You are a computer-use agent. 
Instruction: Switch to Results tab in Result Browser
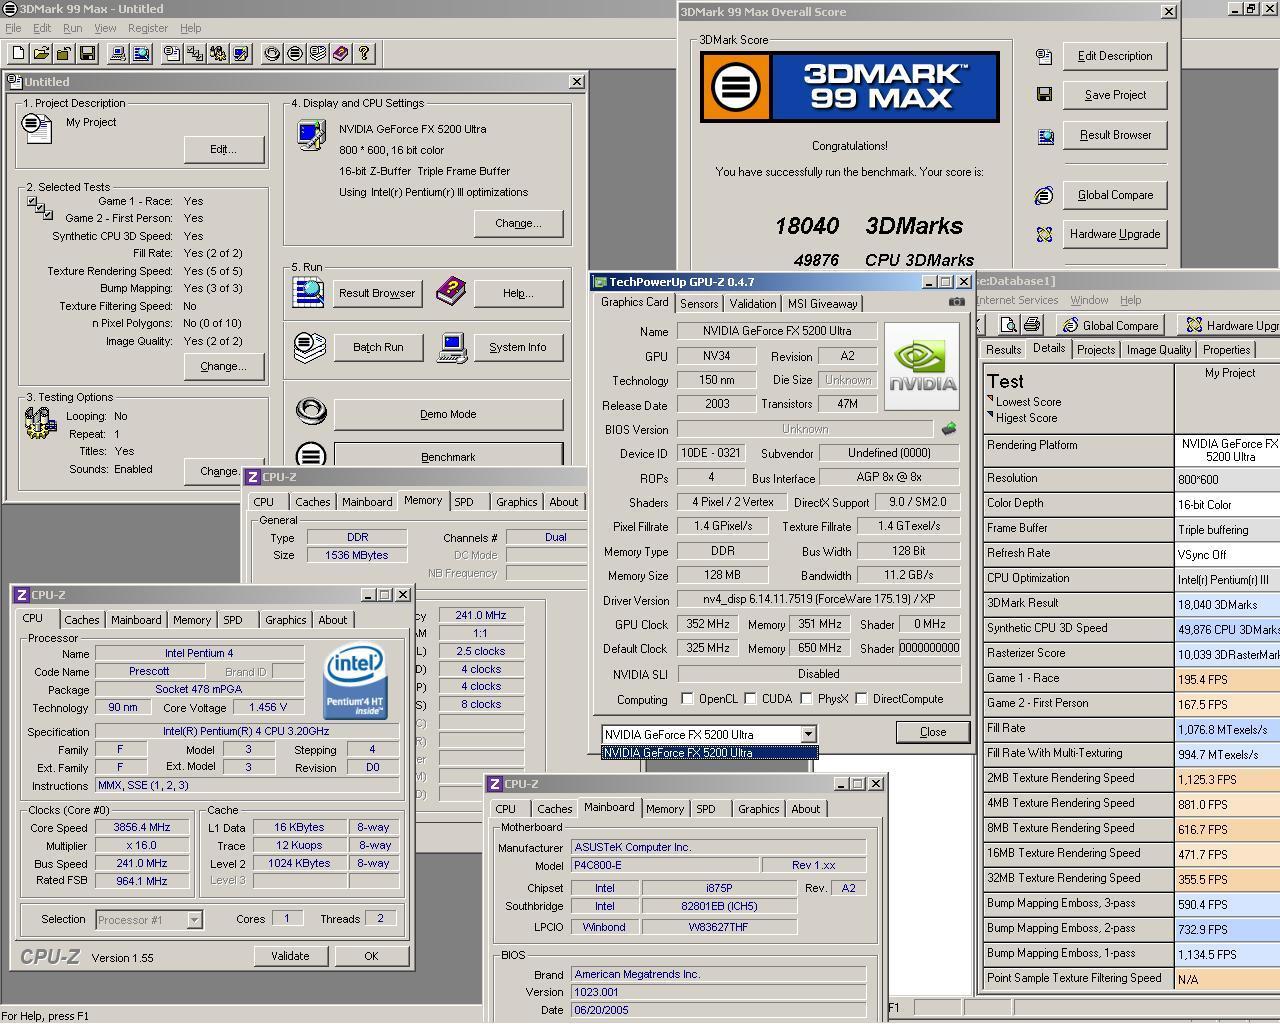(x=1003, y=350)
